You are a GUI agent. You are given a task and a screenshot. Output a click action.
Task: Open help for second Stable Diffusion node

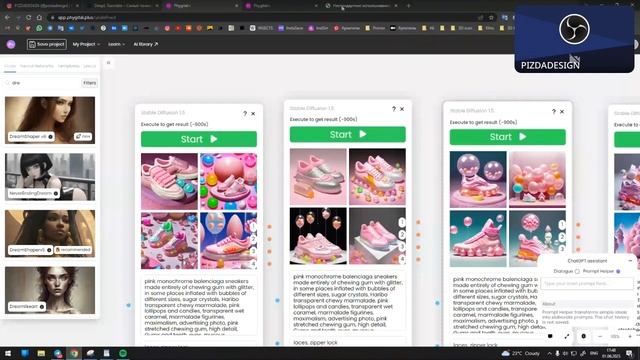coord(394,109)
